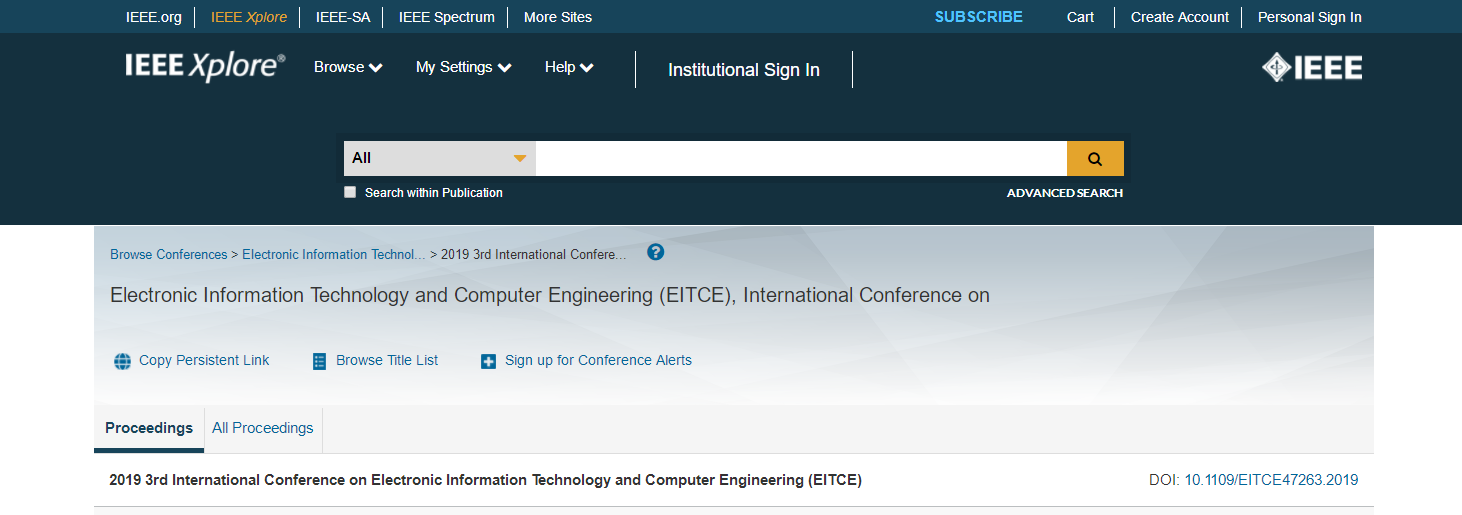Go to IEEE.org site link
Screen dimensions: 1462x515
[154, 17]
